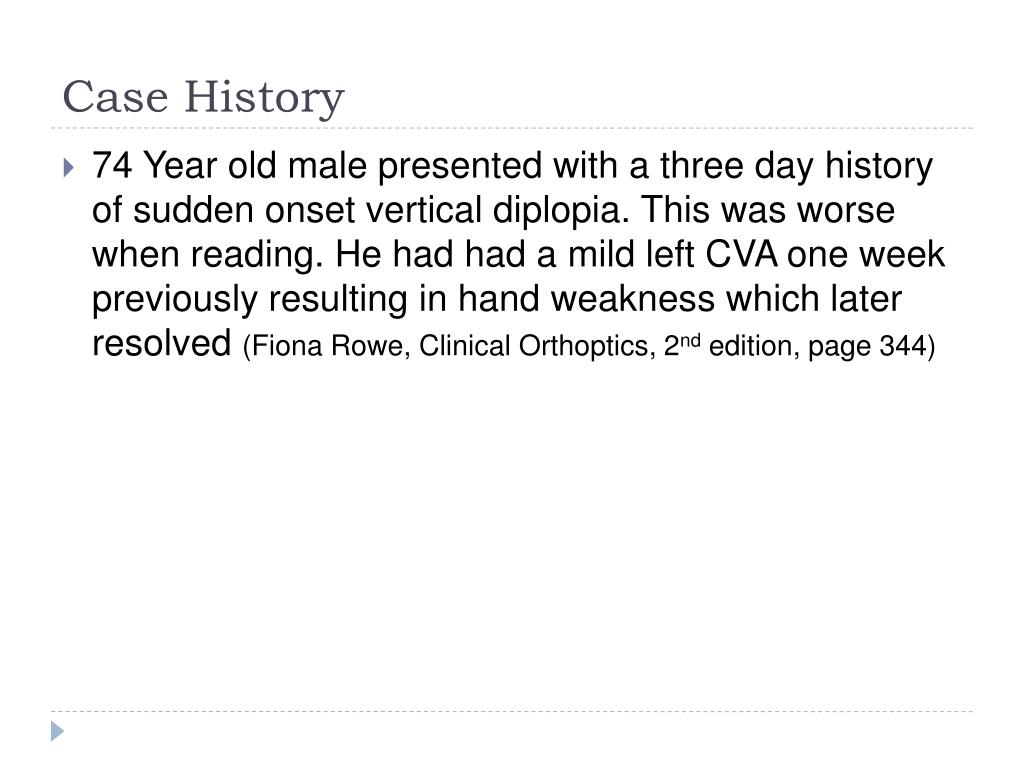Click the dotted divider line under the title
Image resolution: width=1024 pixels, height=768 pixels.
tap(512, 128)
